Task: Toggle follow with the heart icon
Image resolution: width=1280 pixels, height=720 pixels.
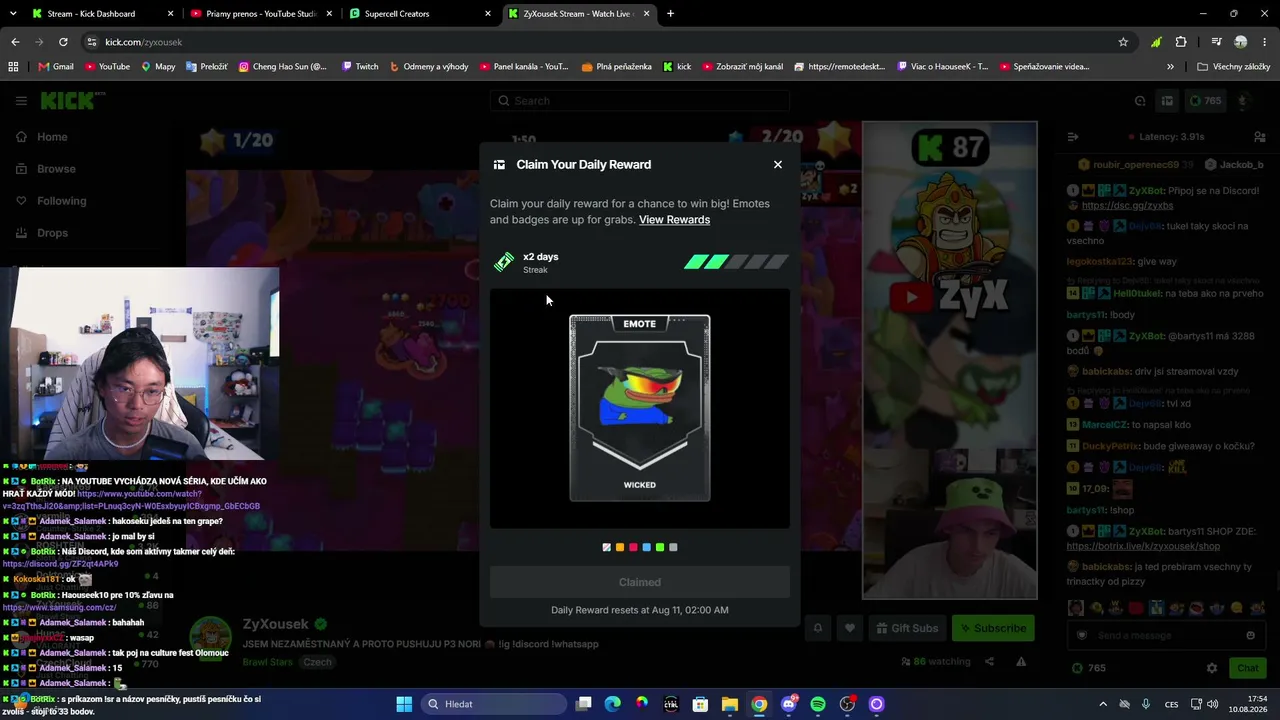Action: pyautogui.click(x=850, y=628)
